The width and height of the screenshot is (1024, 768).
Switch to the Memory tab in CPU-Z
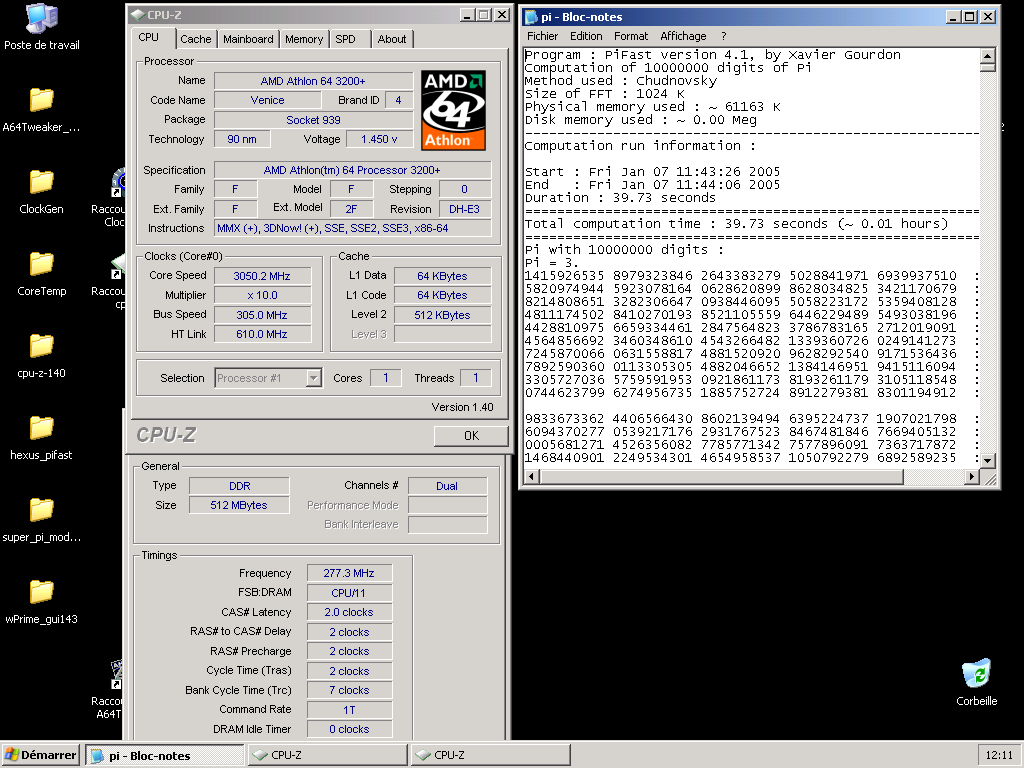[304, 39]
